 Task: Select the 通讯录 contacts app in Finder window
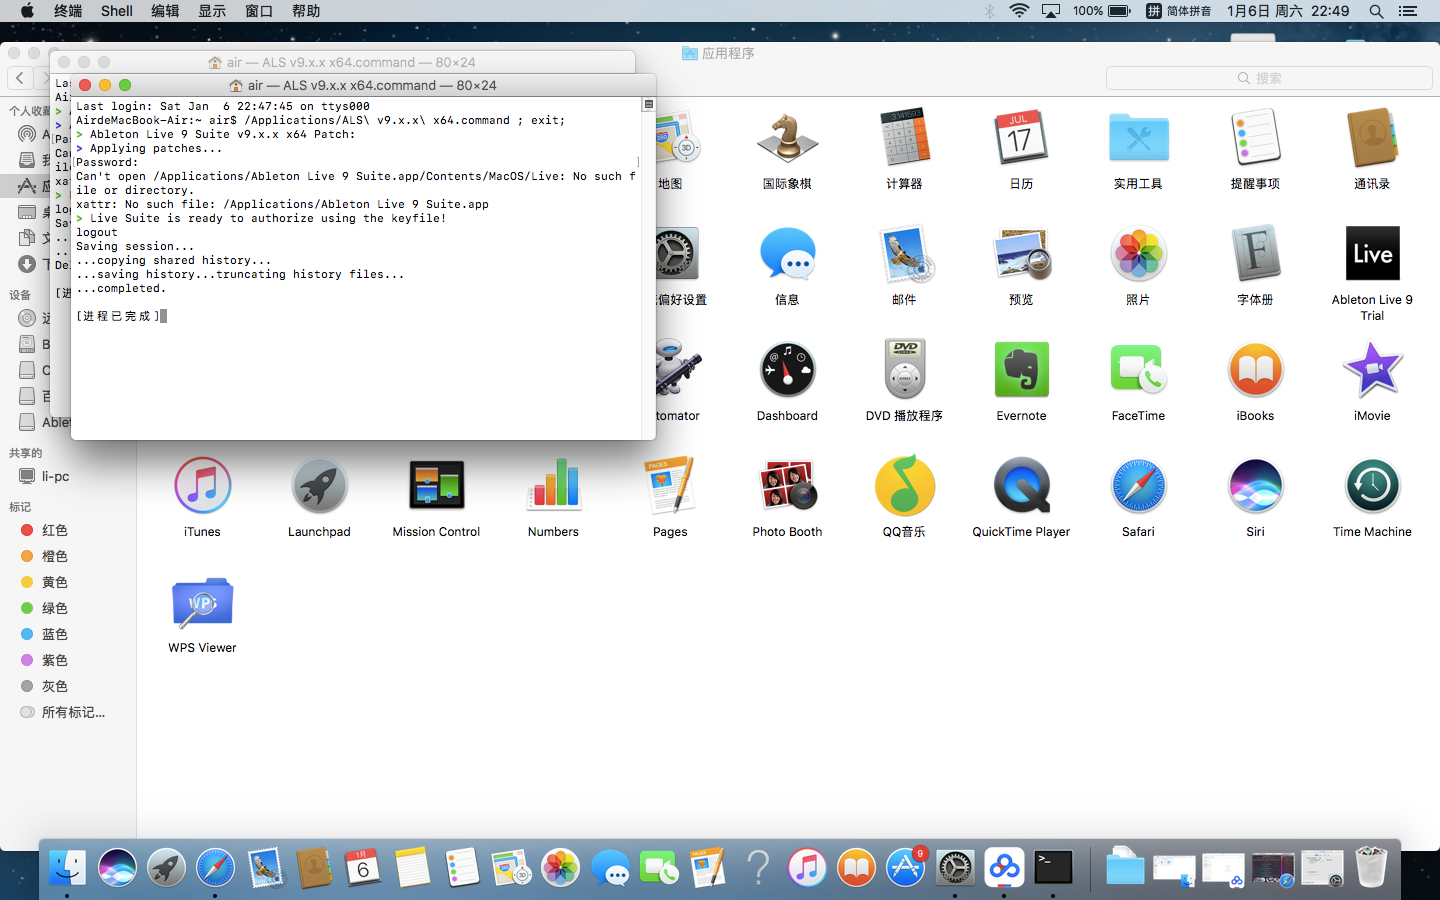1372,139
